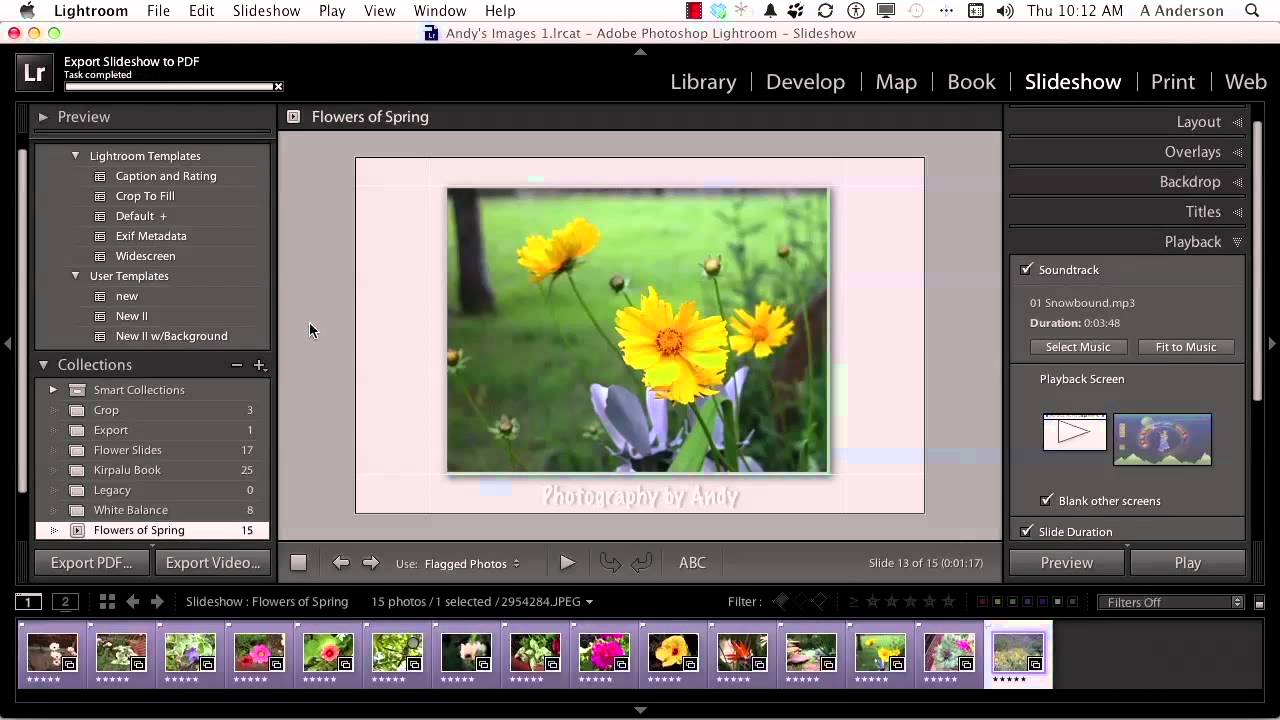Expand the Backdrop panel
1280x720 pixels.
tap(1237, 182)
